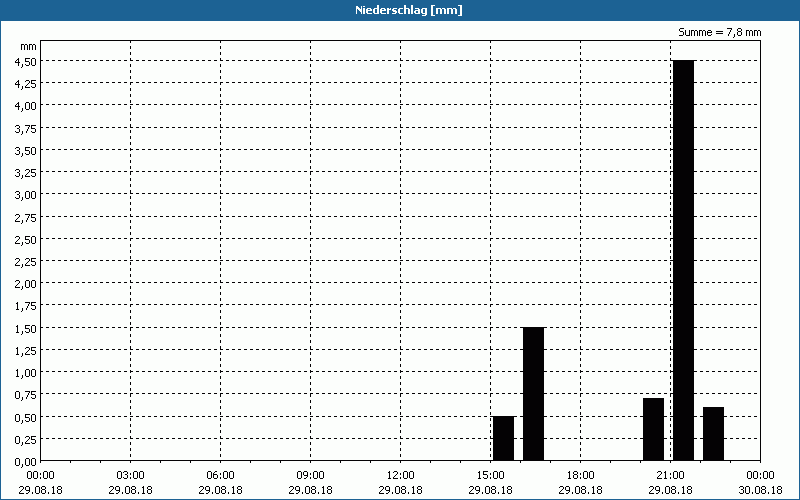Click the last bar after 22:00
Image resolution: width=800 pixels, height=500 pixels.
(x=713, y=434)
